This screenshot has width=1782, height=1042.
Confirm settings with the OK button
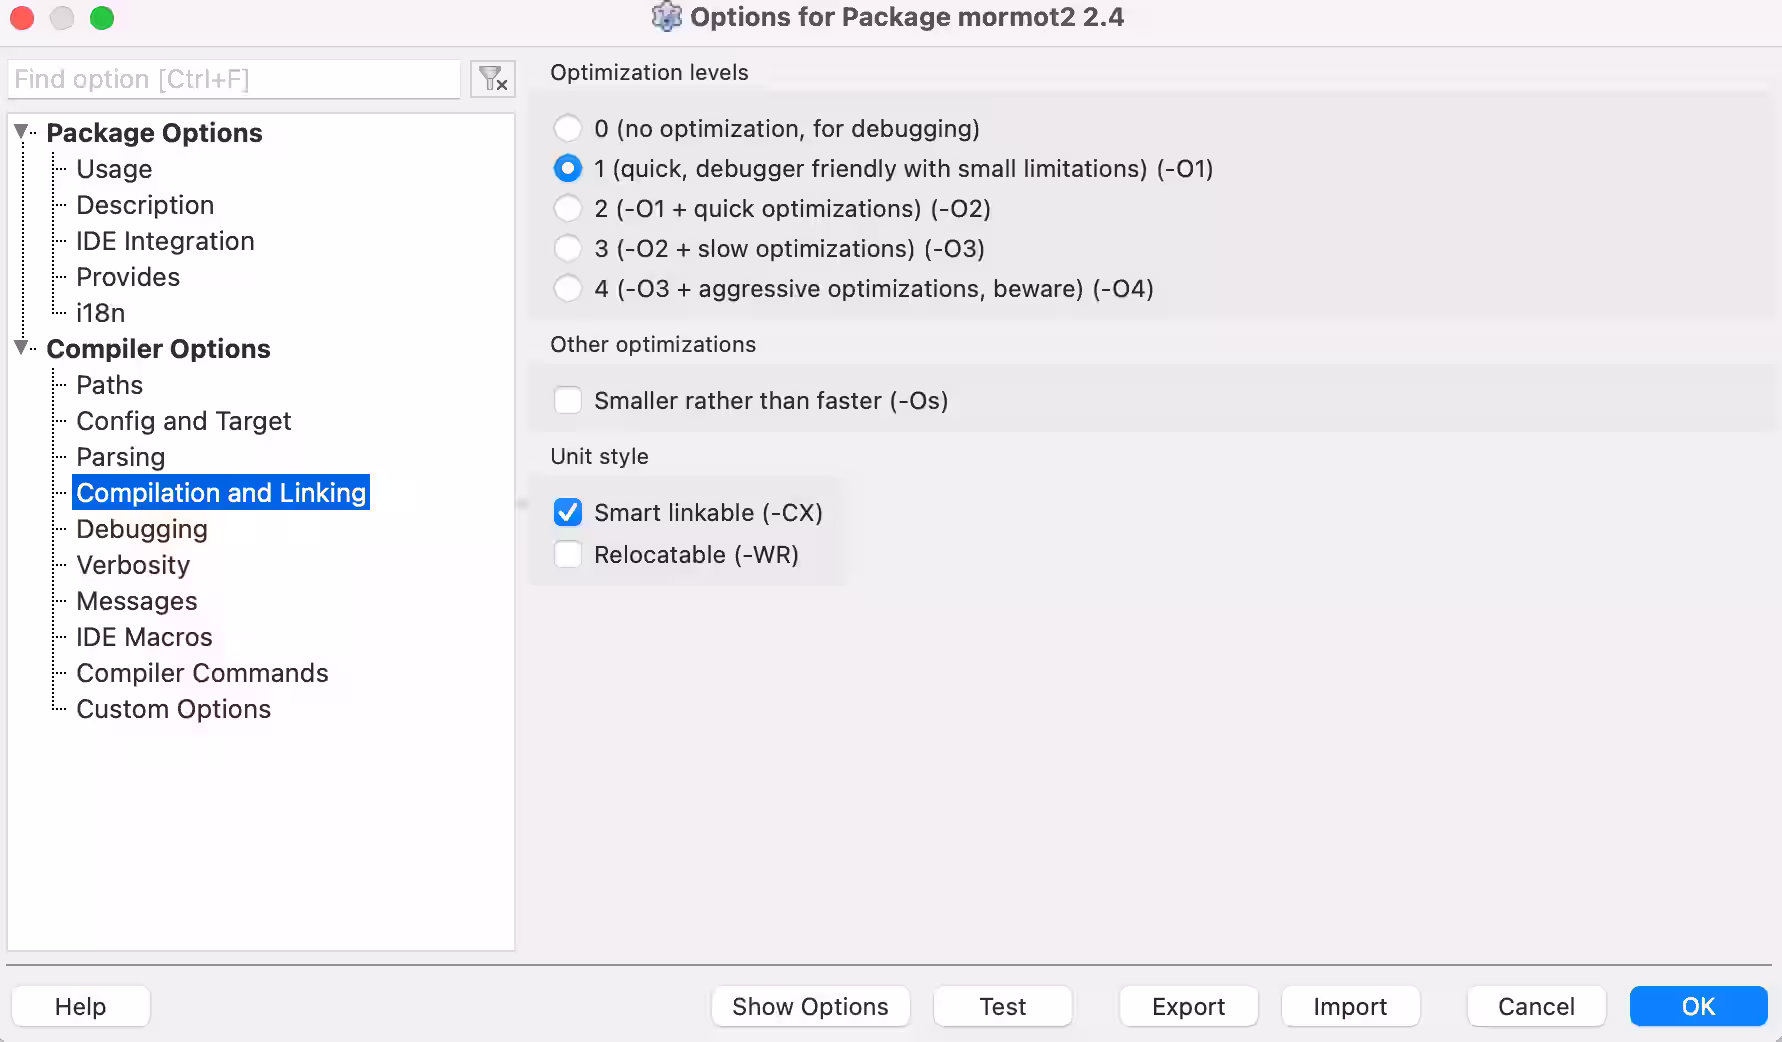tap(1698, 1006)
